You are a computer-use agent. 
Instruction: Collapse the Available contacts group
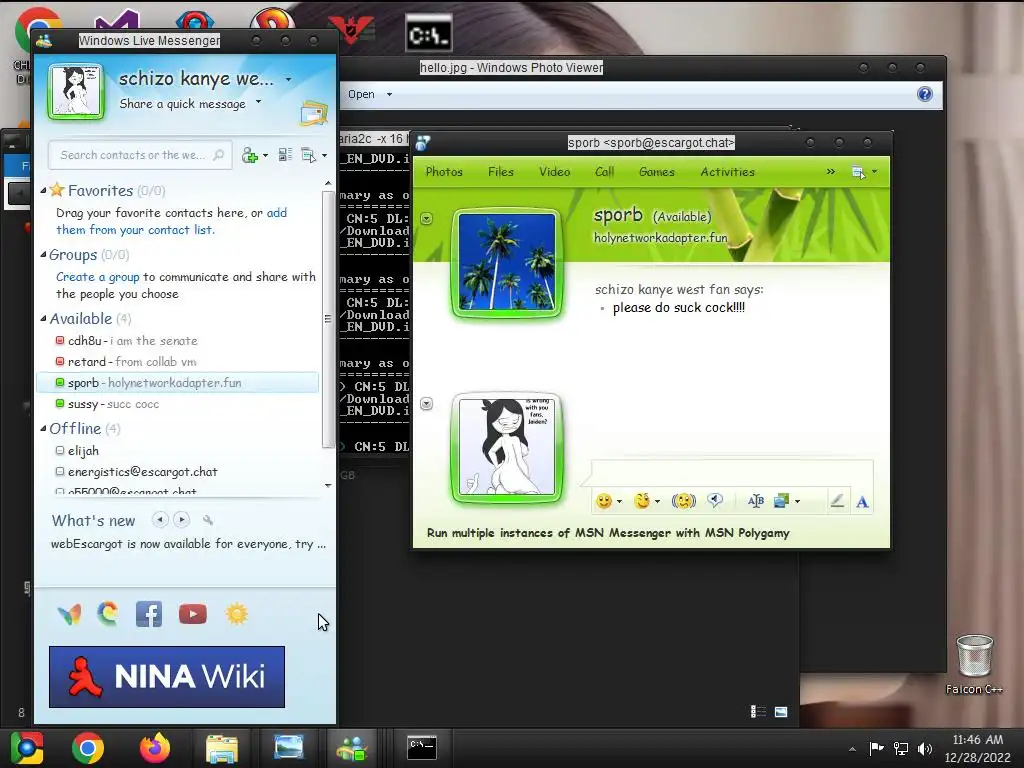pos(43,319)
